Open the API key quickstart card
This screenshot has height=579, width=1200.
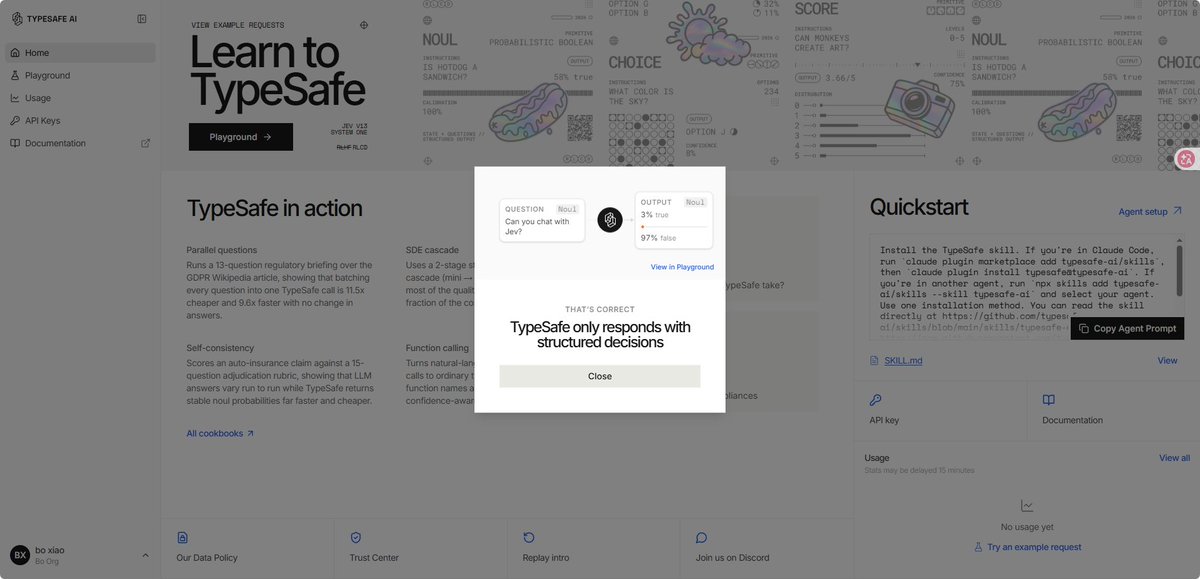940,410
